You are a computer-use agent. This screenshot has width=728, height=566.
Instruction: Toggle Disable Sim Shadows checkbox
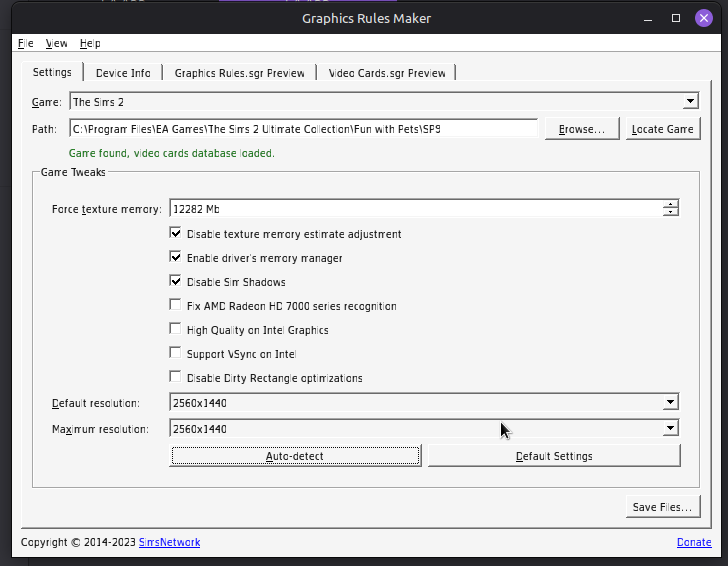pos(176,281)
